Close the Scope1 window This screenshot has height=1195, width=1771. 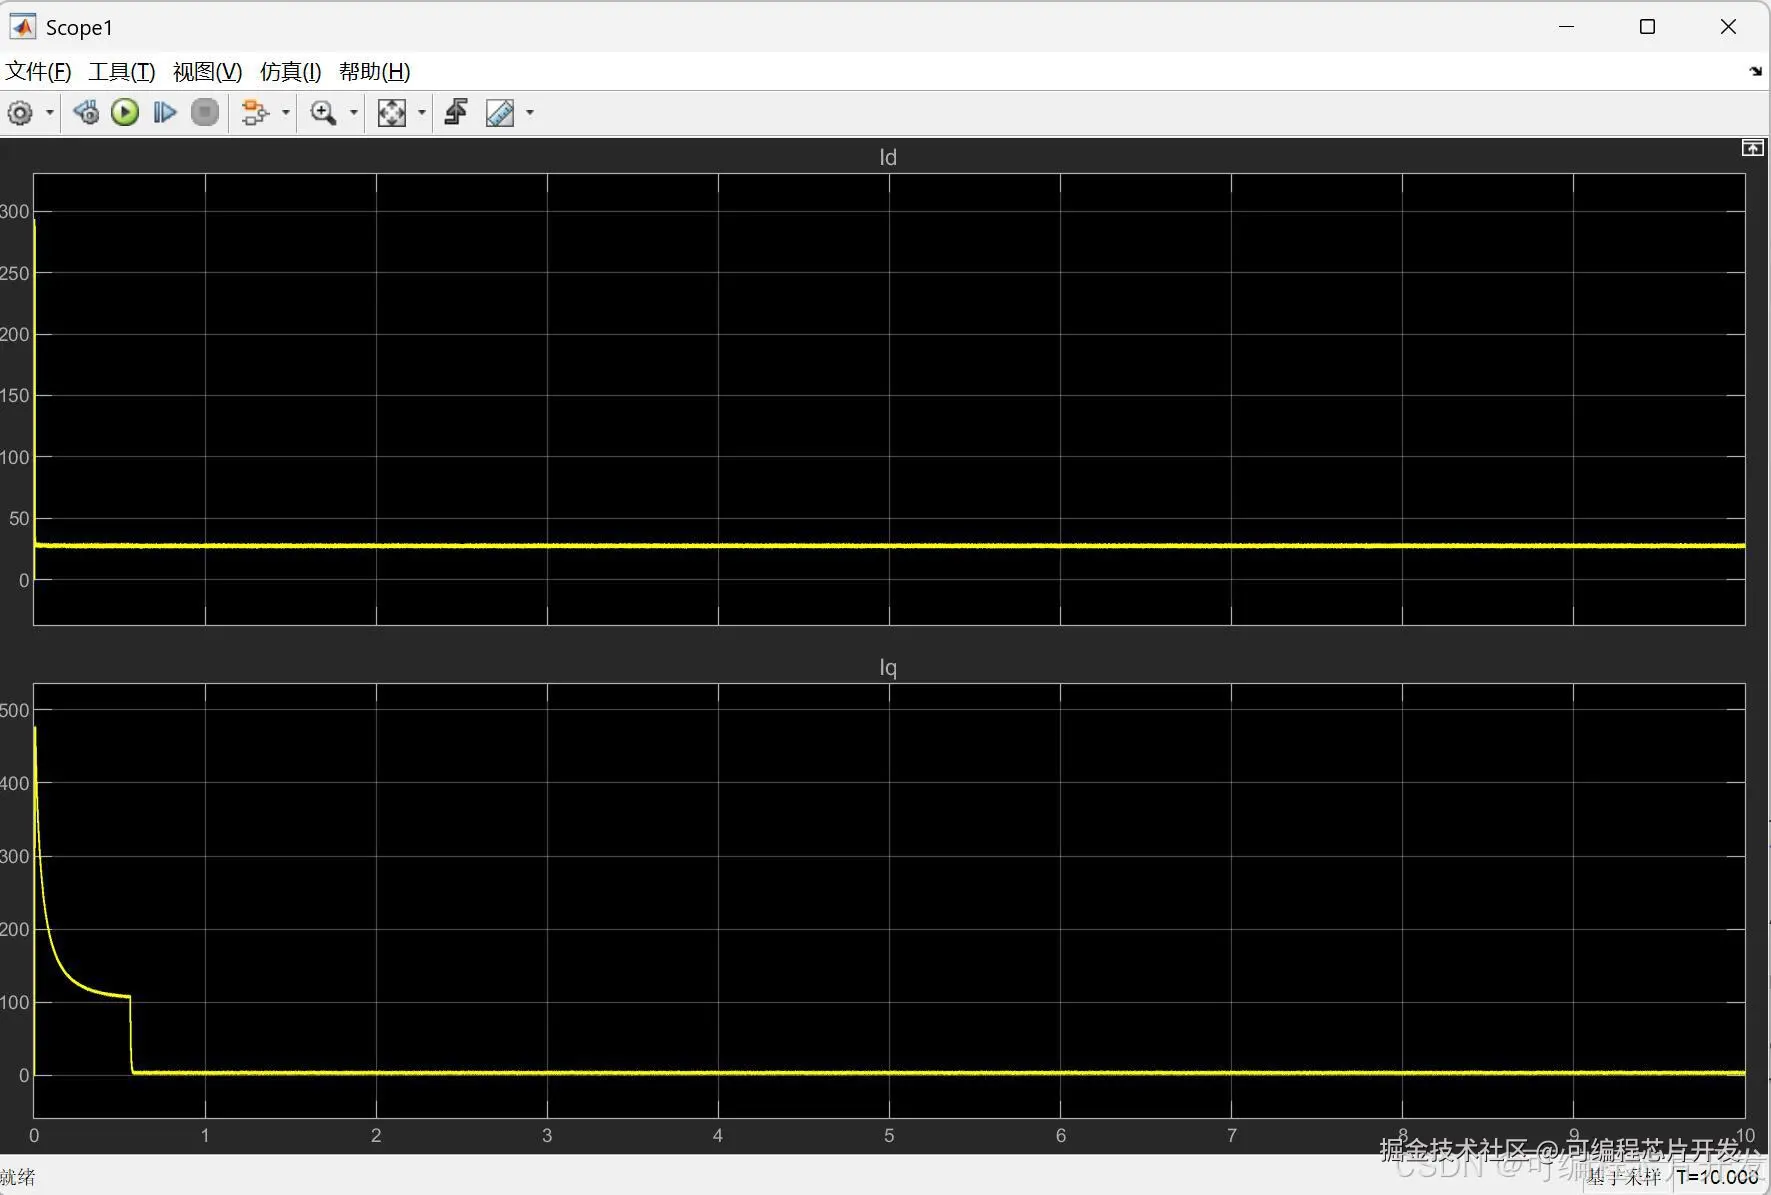coord(1728,27)
